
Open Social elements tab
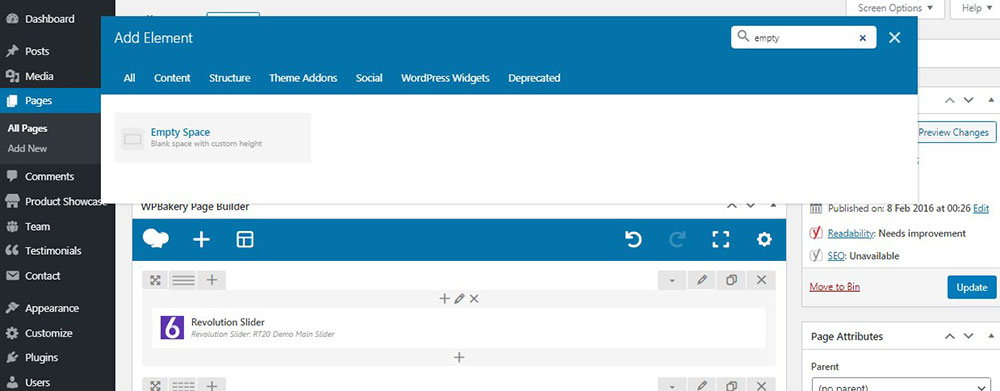369,78
